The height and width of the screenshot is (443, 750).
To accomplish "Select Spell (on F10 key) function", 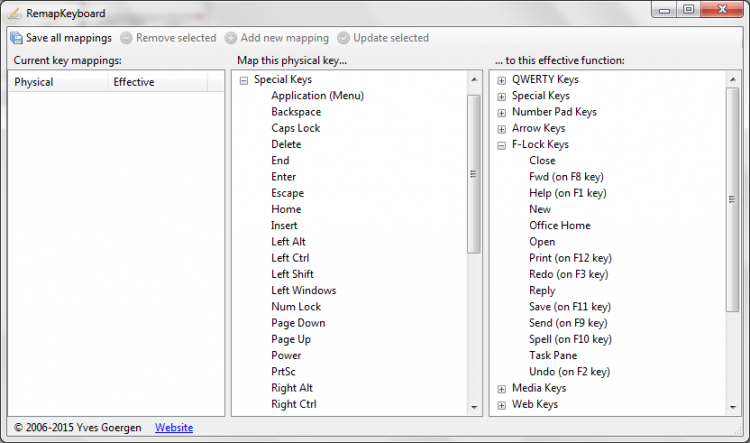I will coord(570,340).
